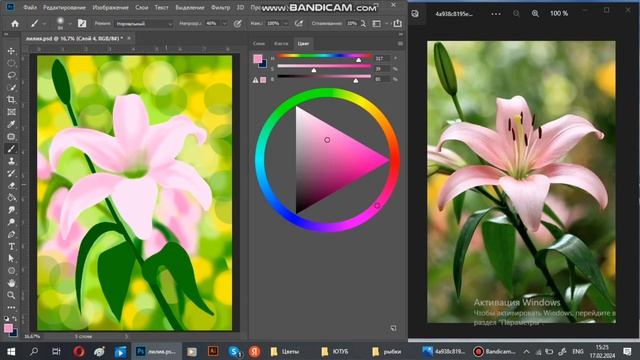Click the brightness slider in Color panel

pyautogui.click(x=324, y=76)
